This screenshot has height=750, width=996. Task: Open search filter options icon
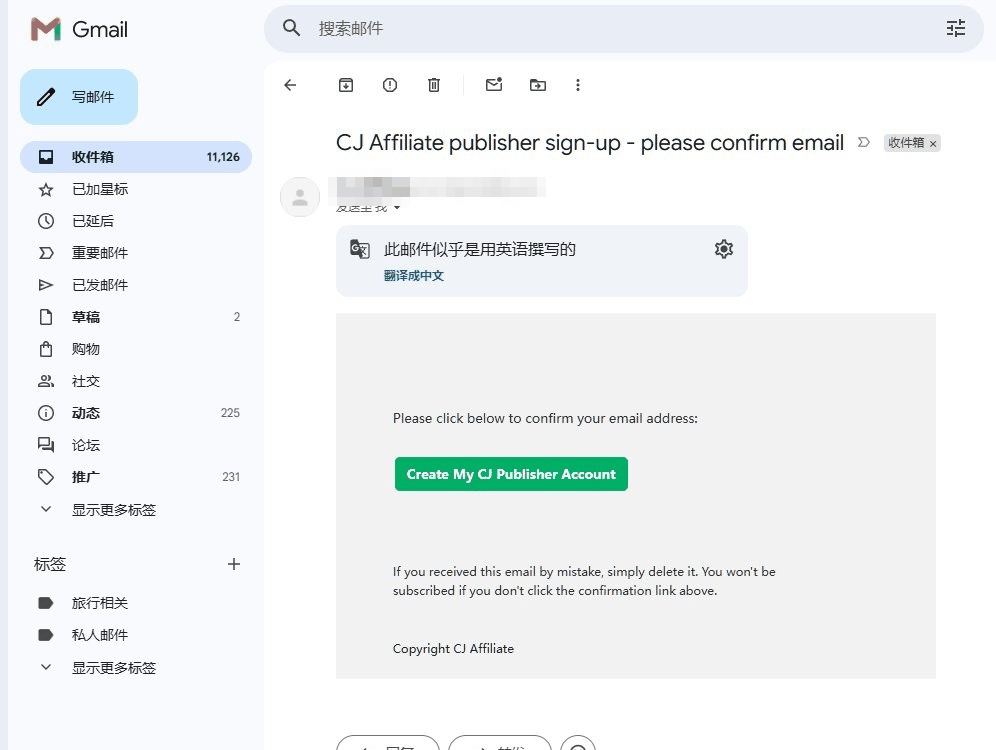pyautogui.click(x=955, y=28)
